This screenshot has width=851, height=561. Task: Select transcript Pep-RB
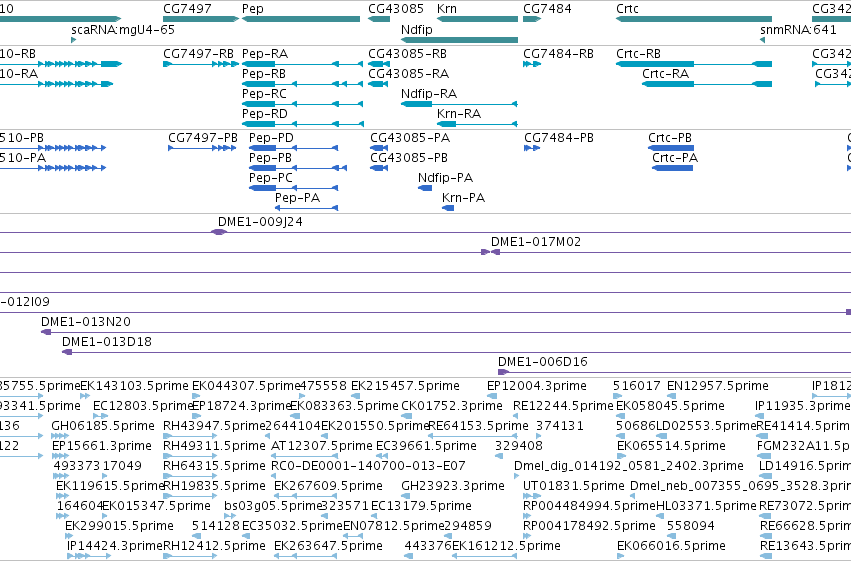302,84
